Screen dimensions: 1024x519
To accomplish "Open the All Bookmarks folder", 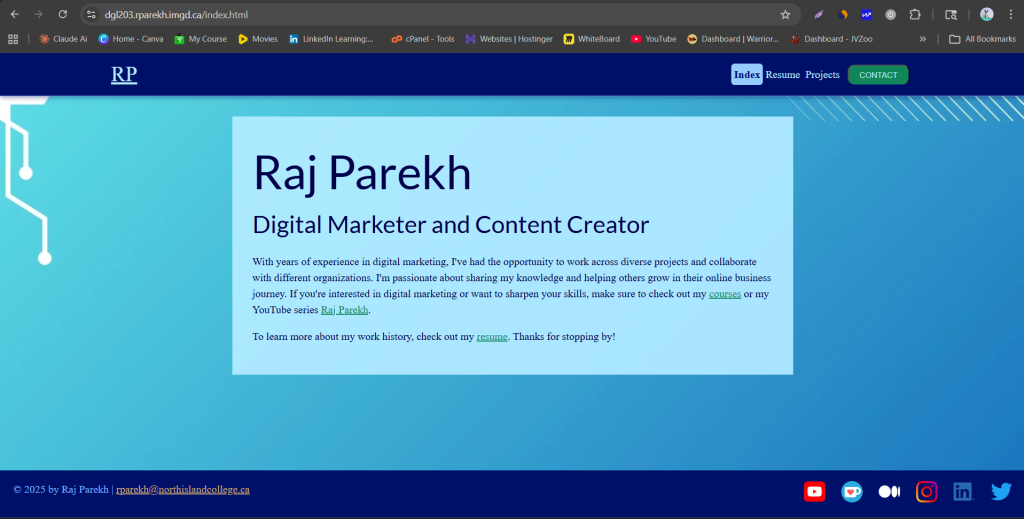I will [x=982, y=39].
